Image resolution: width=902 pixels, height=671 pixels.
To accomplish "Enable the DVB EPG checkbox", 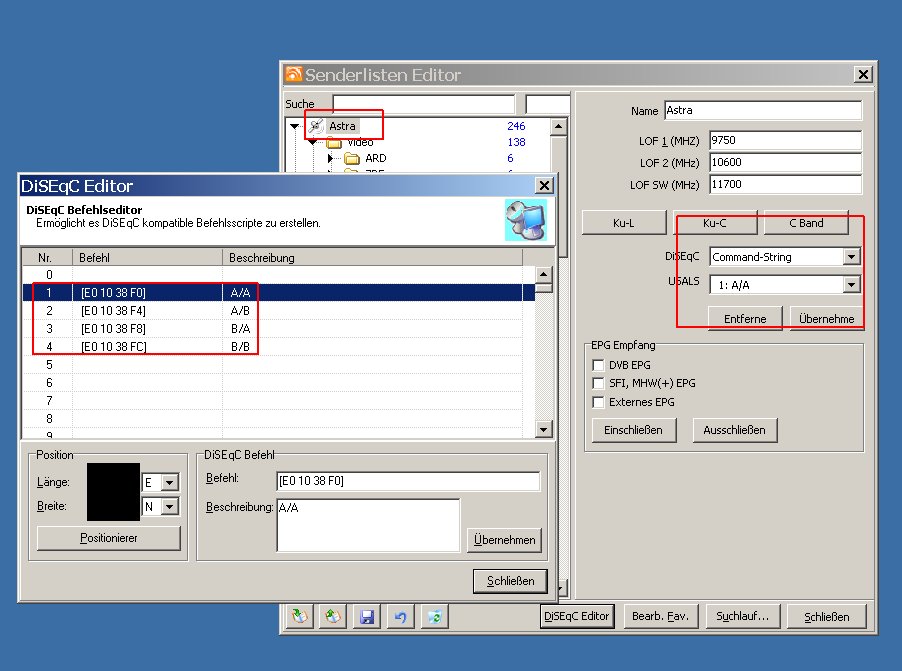I will click(599, 366).
